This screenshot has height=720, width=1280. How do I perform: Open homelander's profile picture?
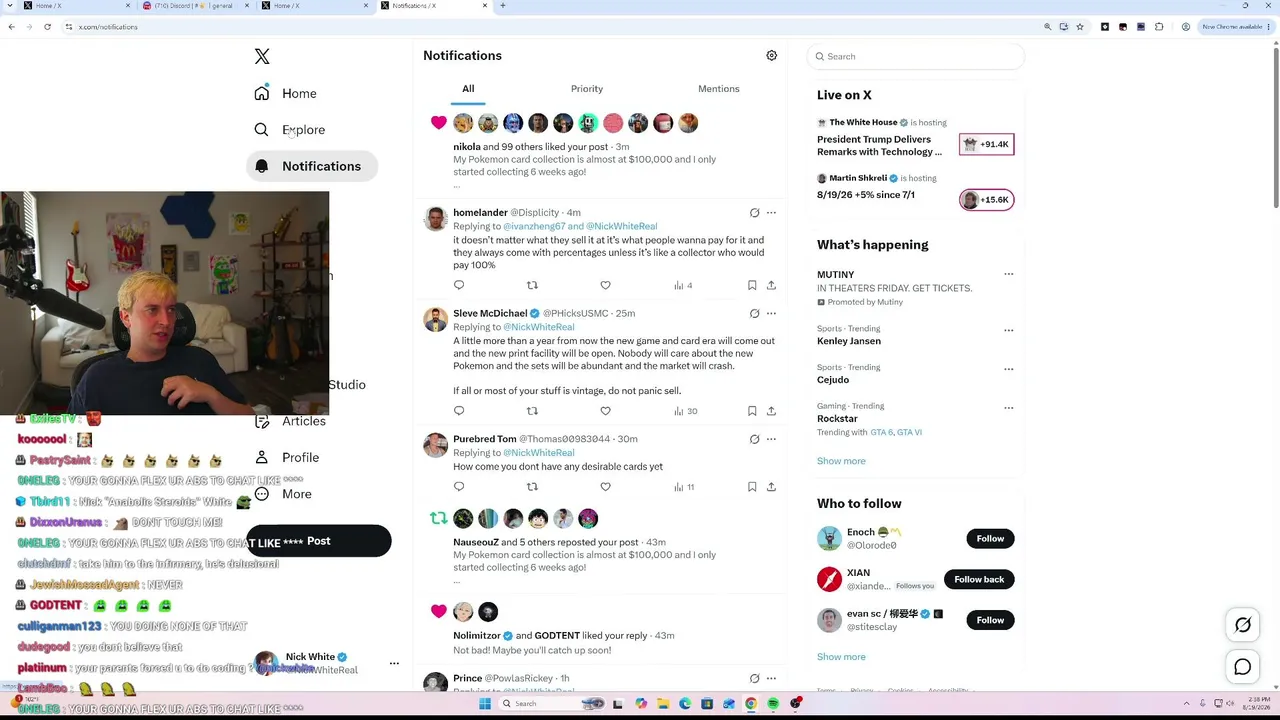tap(435, 220)
